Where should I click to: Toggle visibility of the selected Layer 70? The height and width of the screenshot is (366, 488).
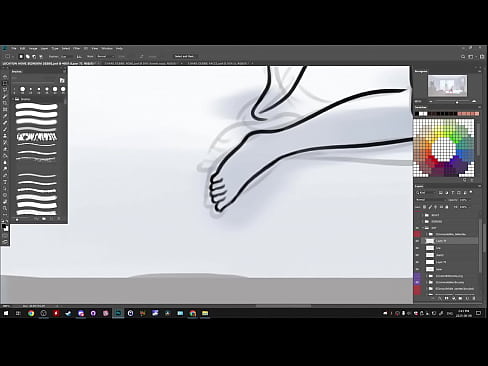tap(417, 241)
